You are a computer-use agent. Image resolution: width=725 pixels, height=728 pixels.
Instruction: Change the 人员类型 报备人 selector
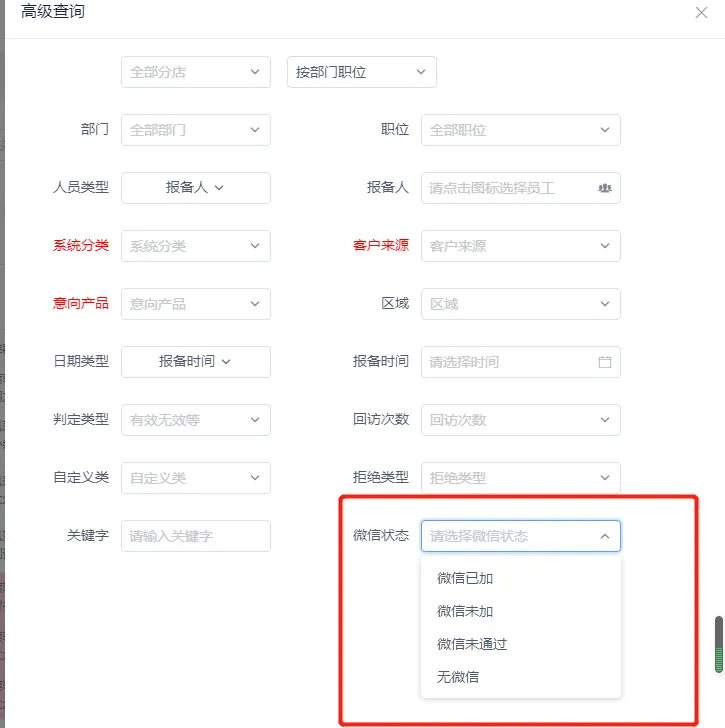[x=195, y=188]
